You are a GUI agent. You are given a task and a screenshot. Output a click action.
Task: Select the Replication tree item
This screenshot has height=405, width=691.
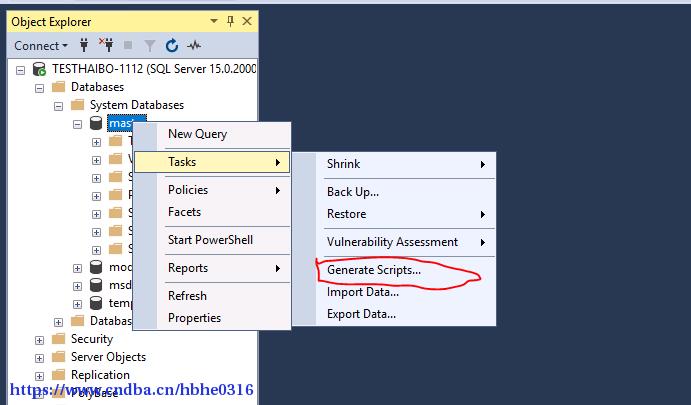pyautogui.click(x=100, y=375)
